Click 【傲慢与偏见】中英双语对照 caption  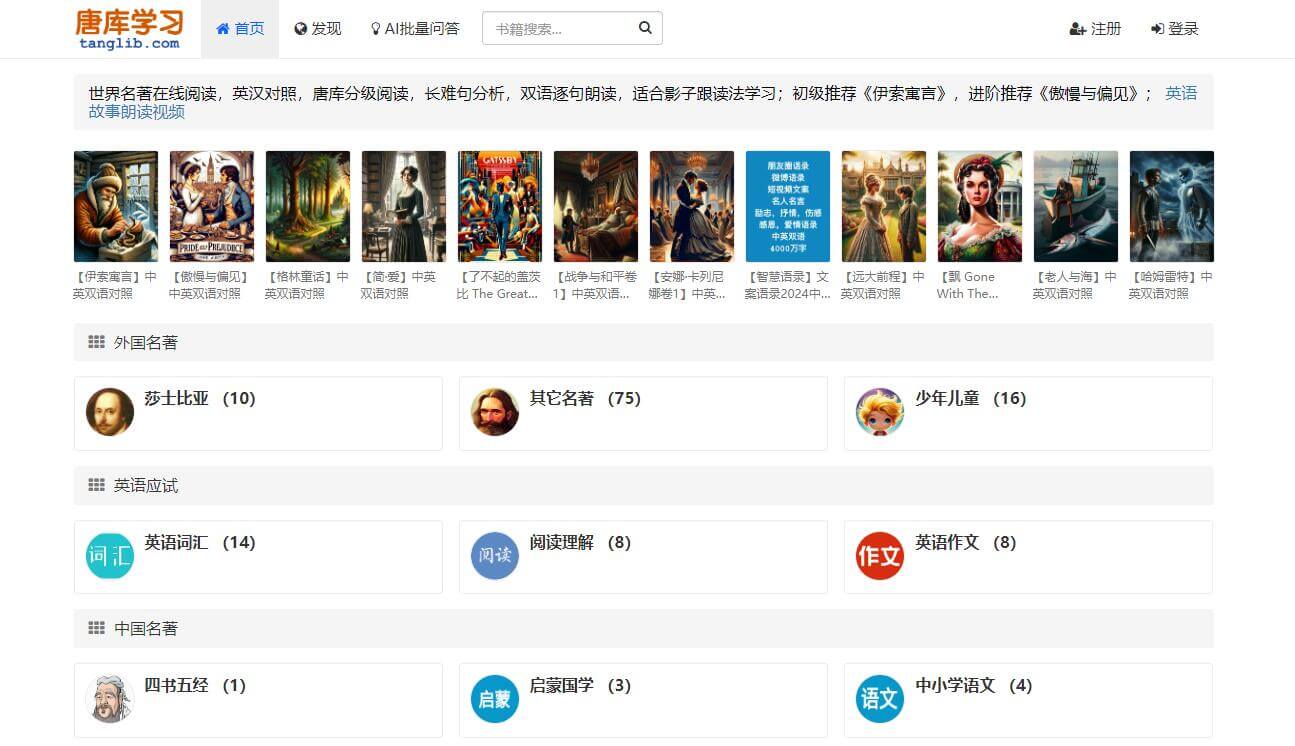point(212,285)
